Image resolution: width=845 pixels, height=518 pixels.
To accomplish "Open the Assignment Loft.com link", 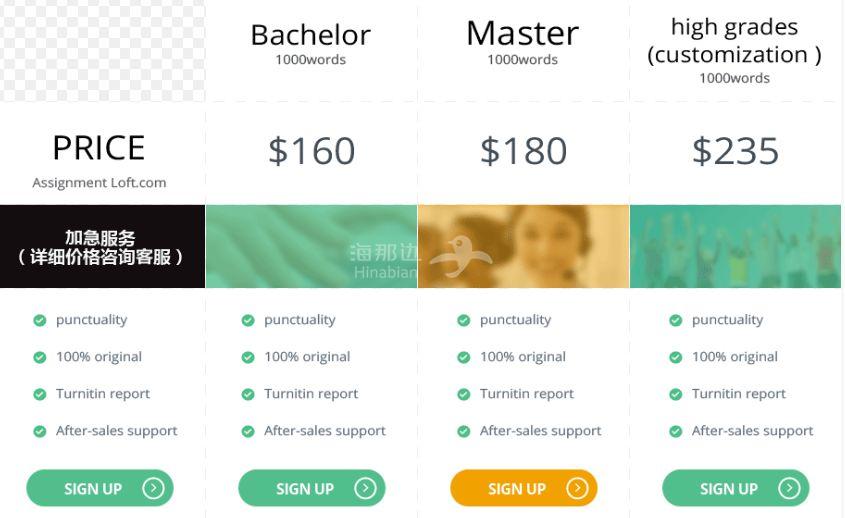I will [x=99, y=183].
